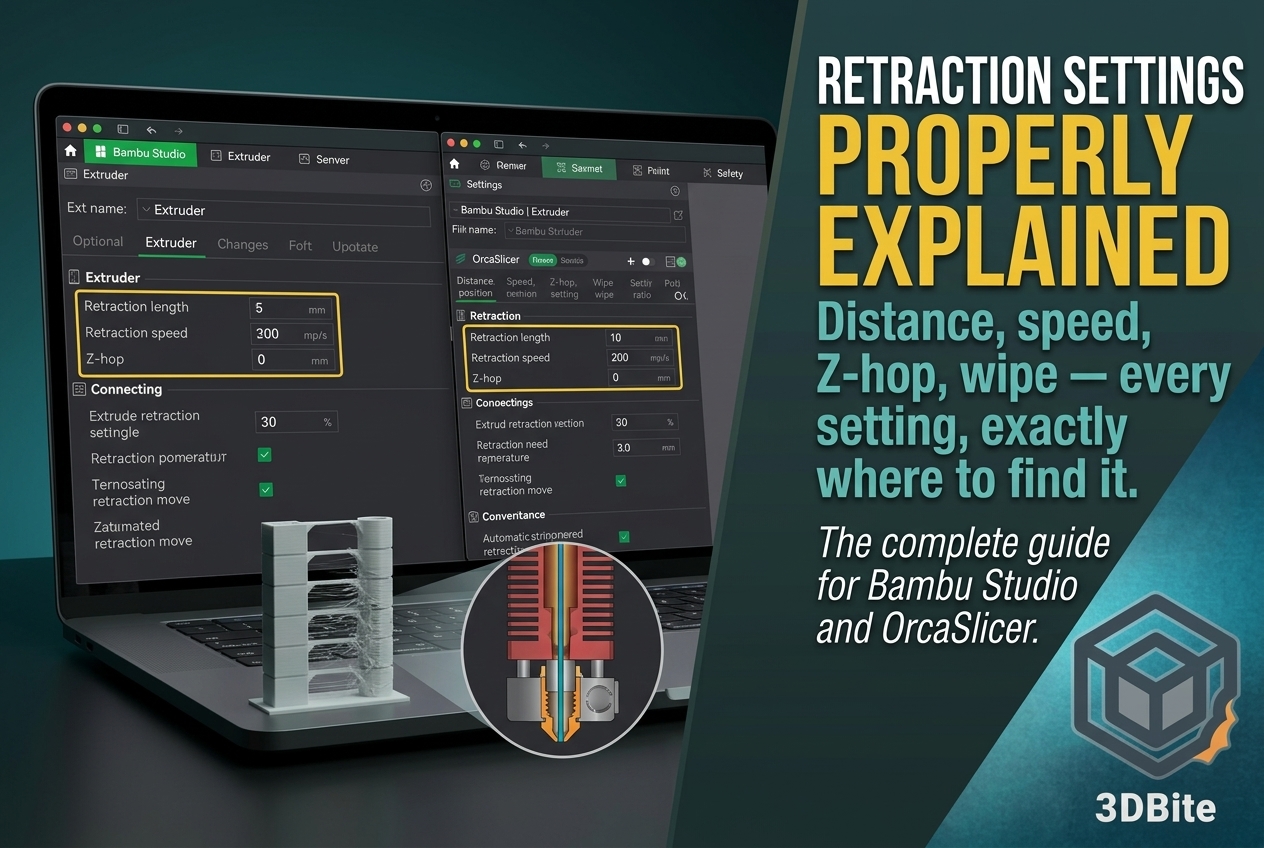The height and width of the screenshot is (848, 1264).
Task: Switch to the Settir ratio tab
Action: (x=641, y=290)
